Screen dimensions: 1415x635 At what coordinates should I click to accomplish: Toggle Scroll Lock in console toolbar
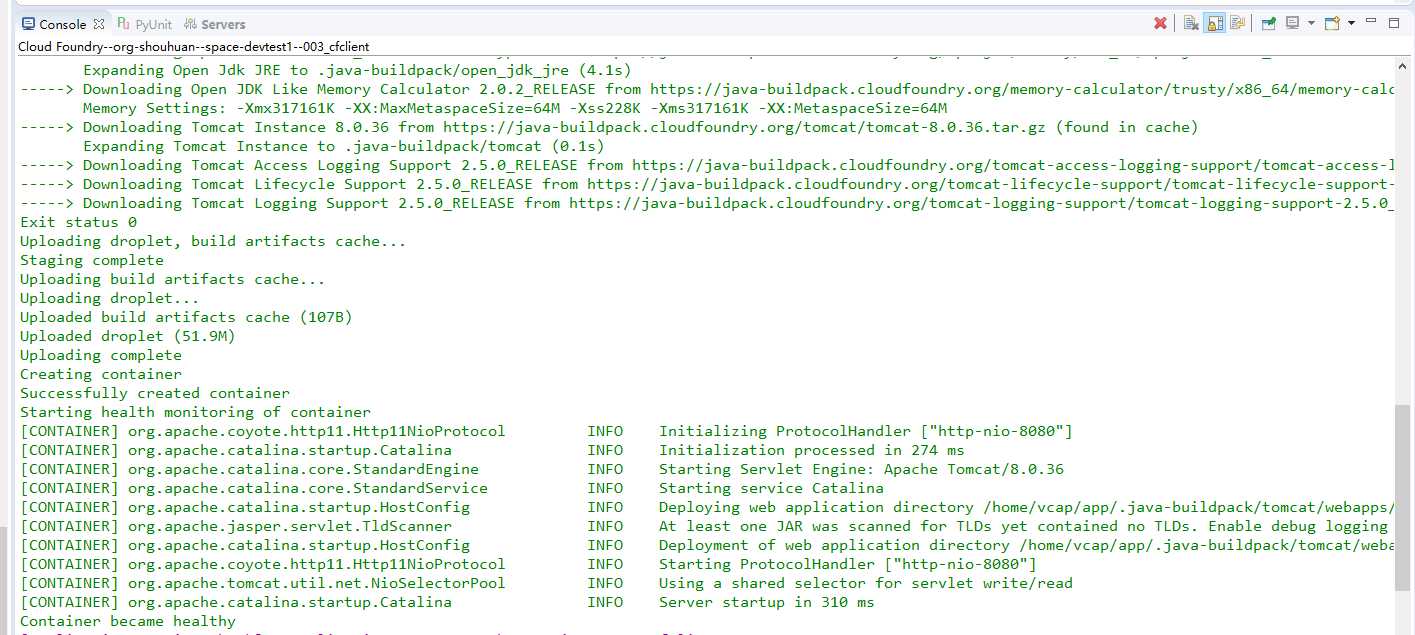point(1215,23)
